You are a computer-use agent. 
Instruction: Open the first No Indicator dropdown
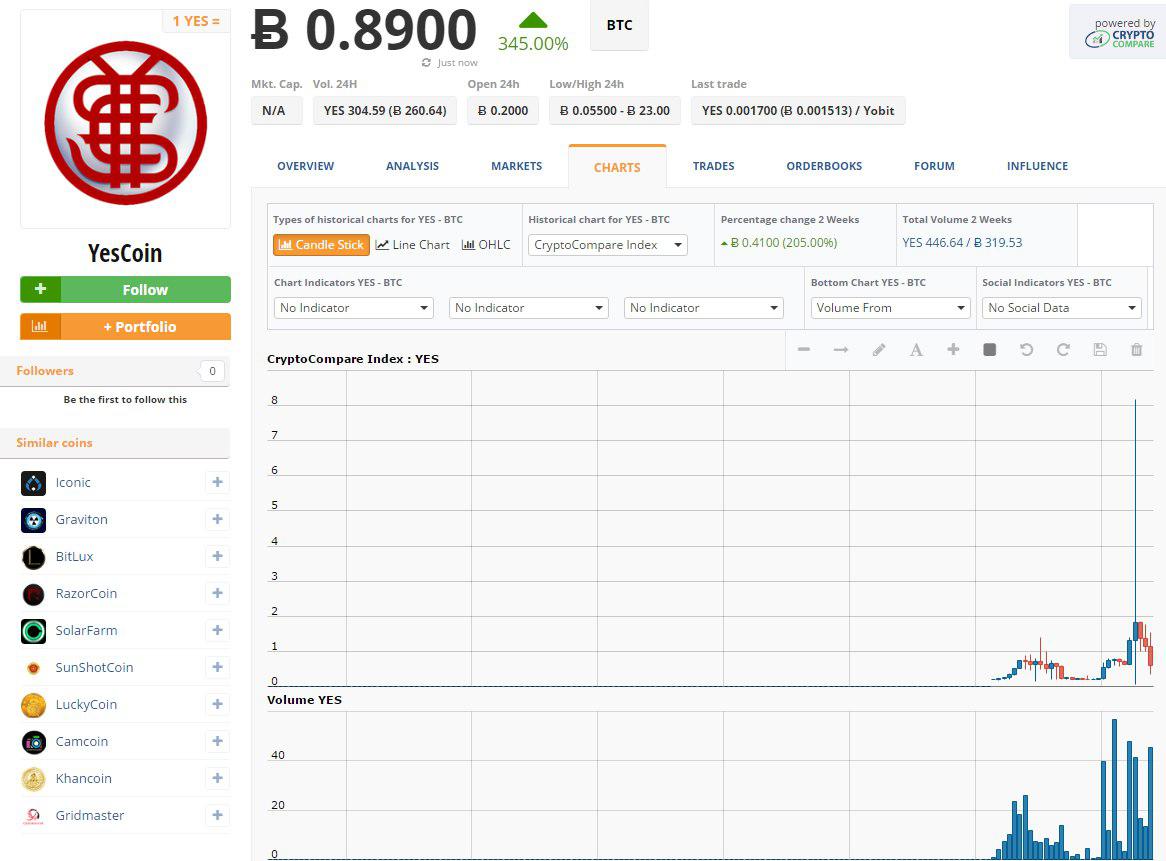coord(353,308)
